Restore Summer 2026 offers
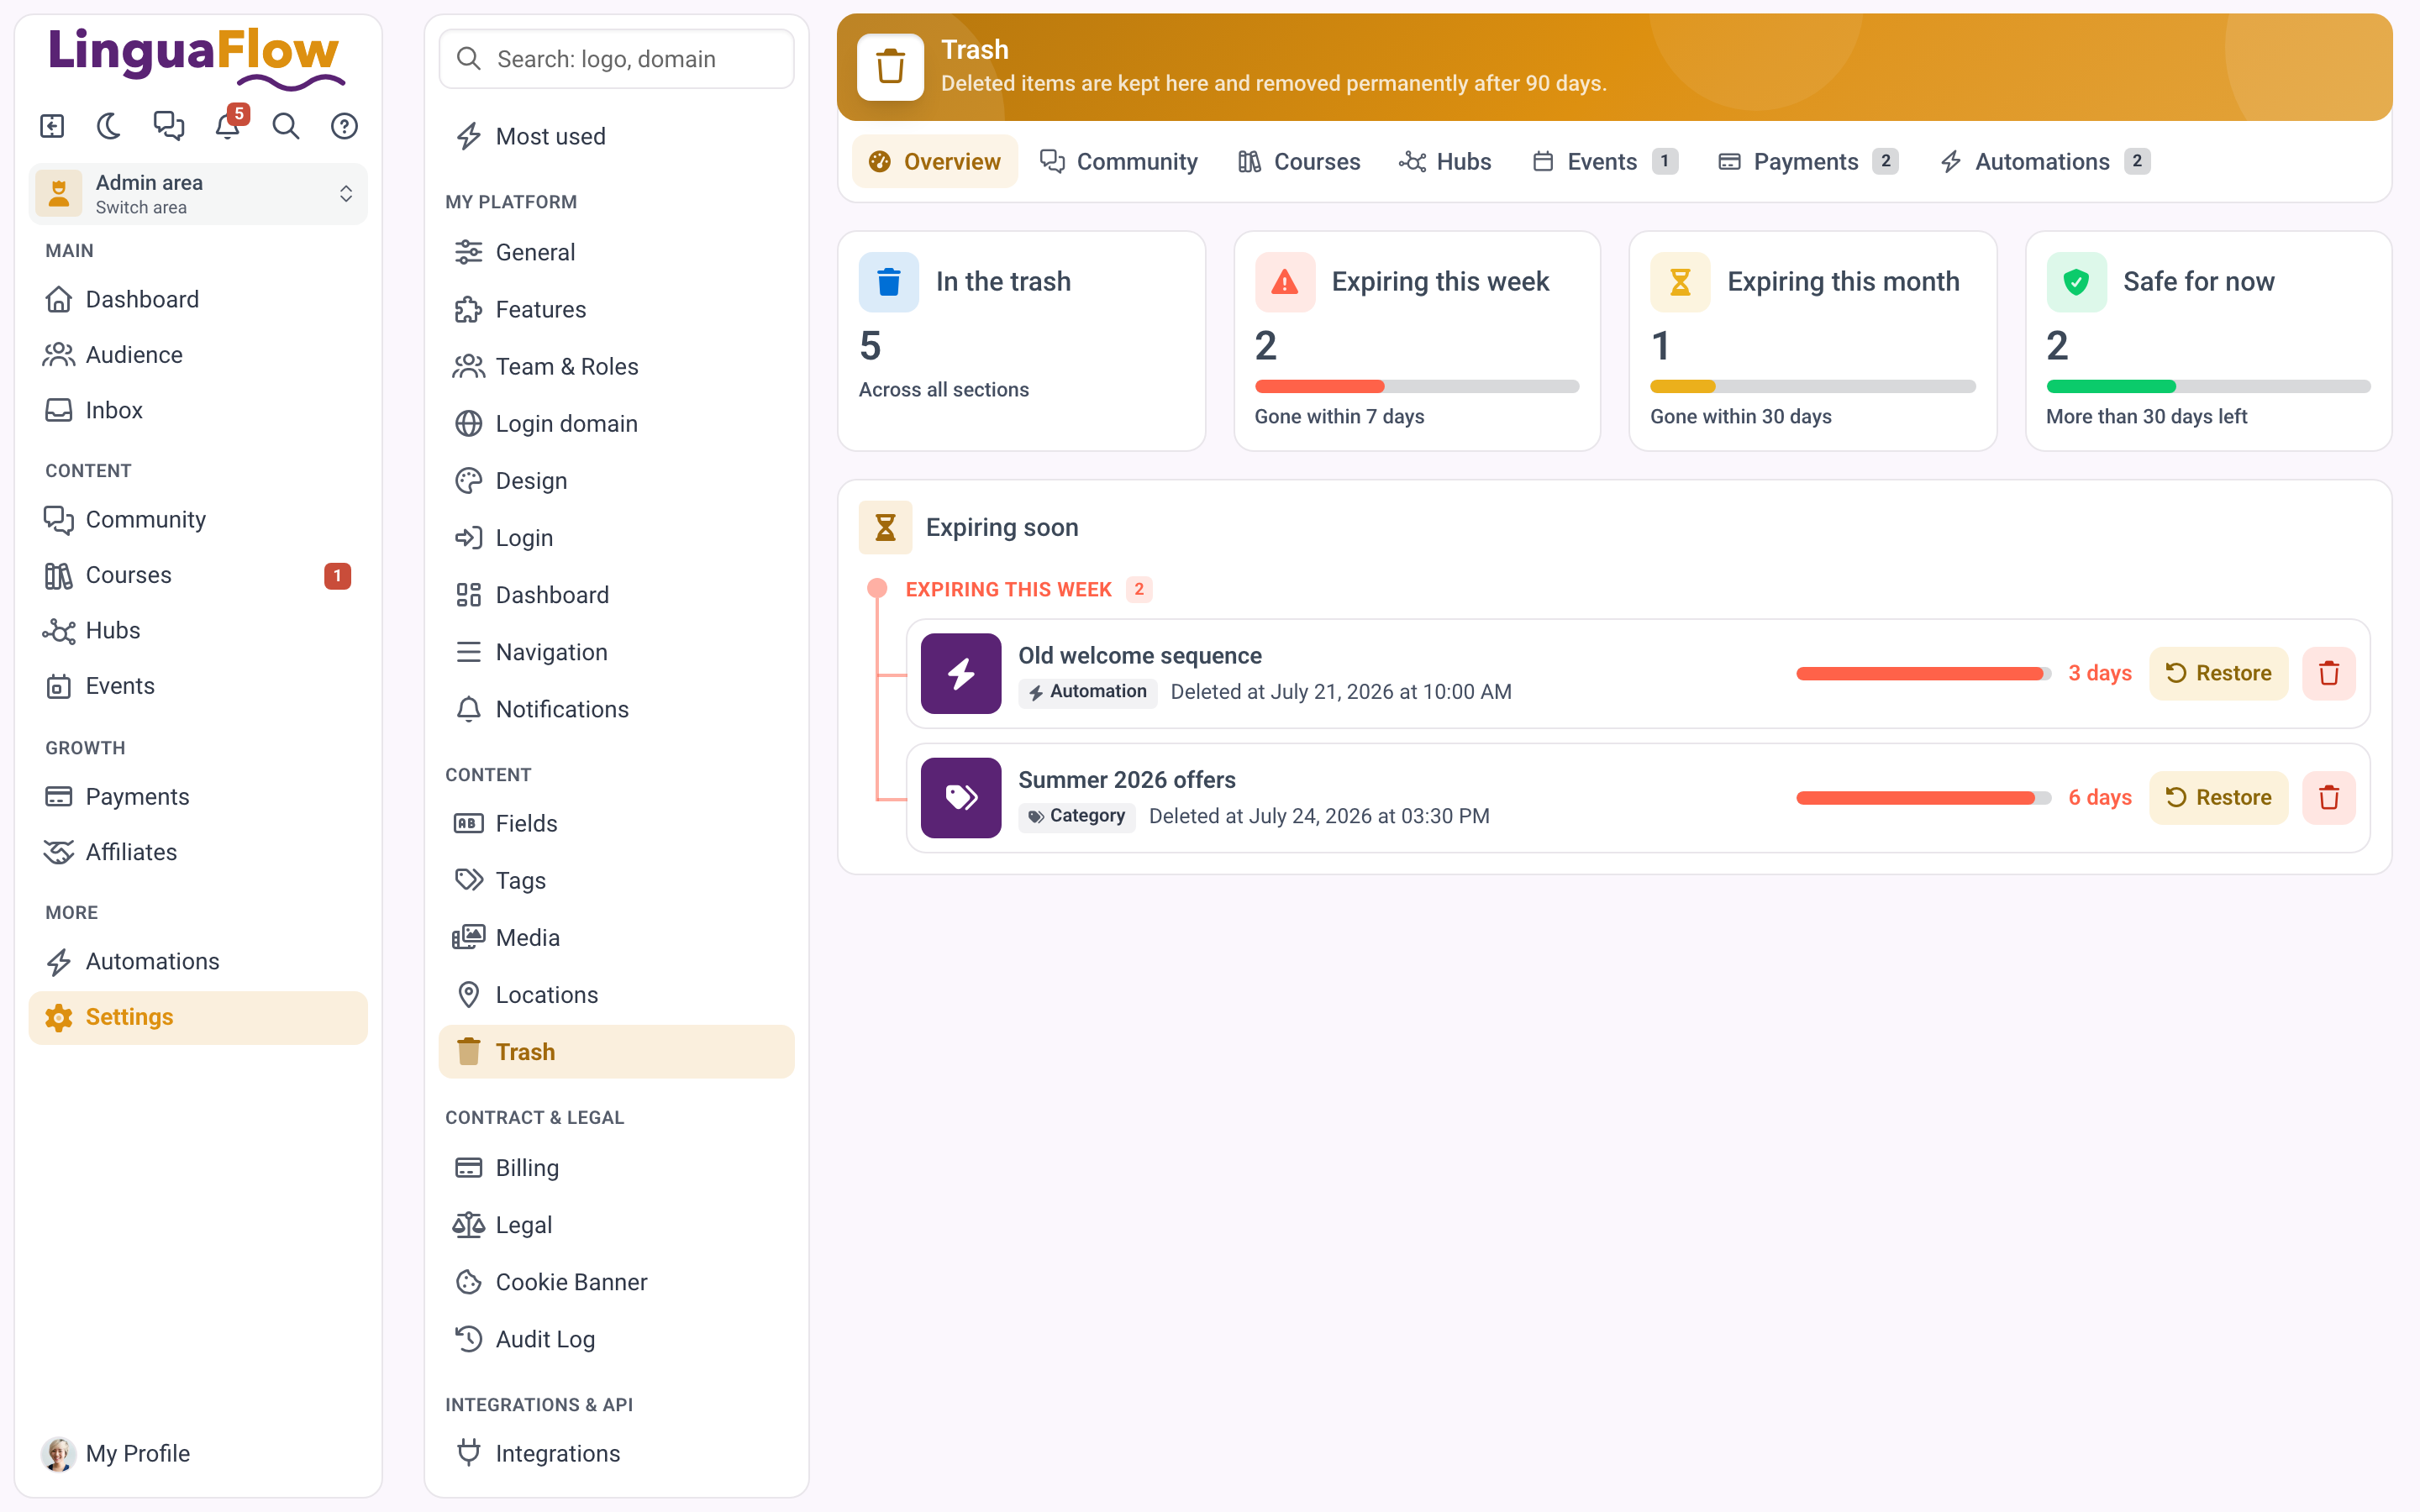 point(2218,798)
